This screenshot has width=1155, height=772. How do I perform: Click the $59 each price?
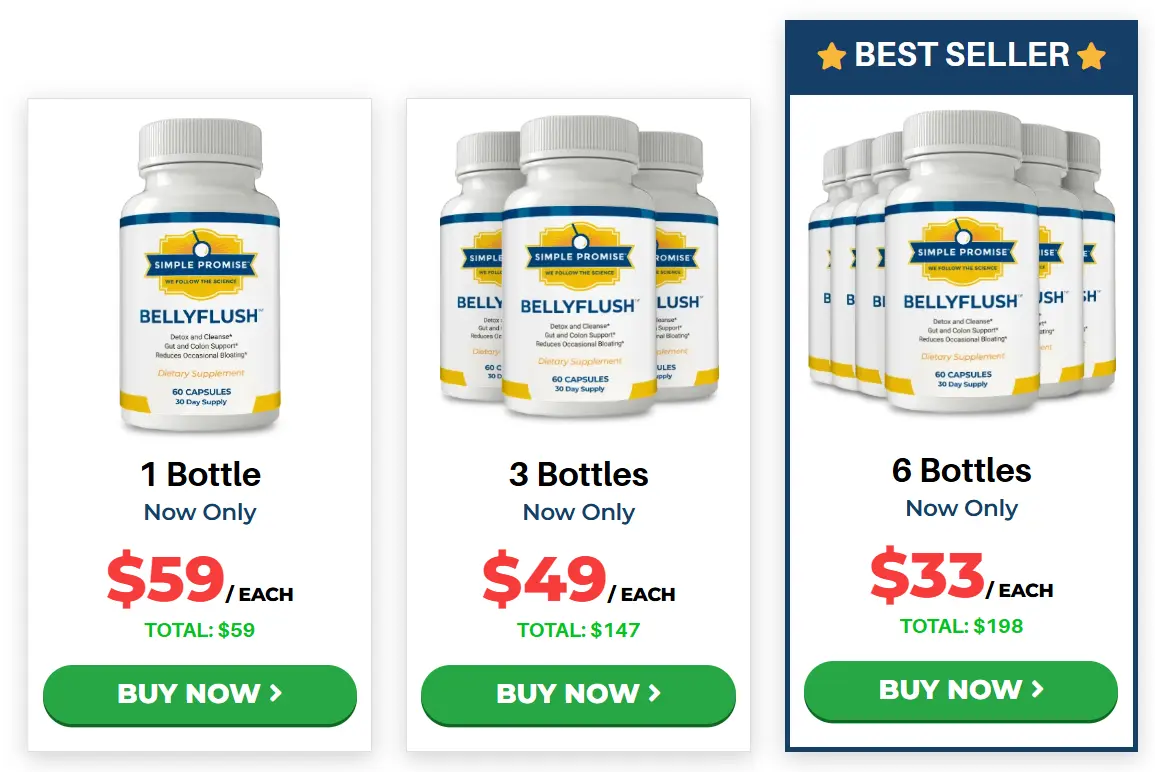coord(200,579)
